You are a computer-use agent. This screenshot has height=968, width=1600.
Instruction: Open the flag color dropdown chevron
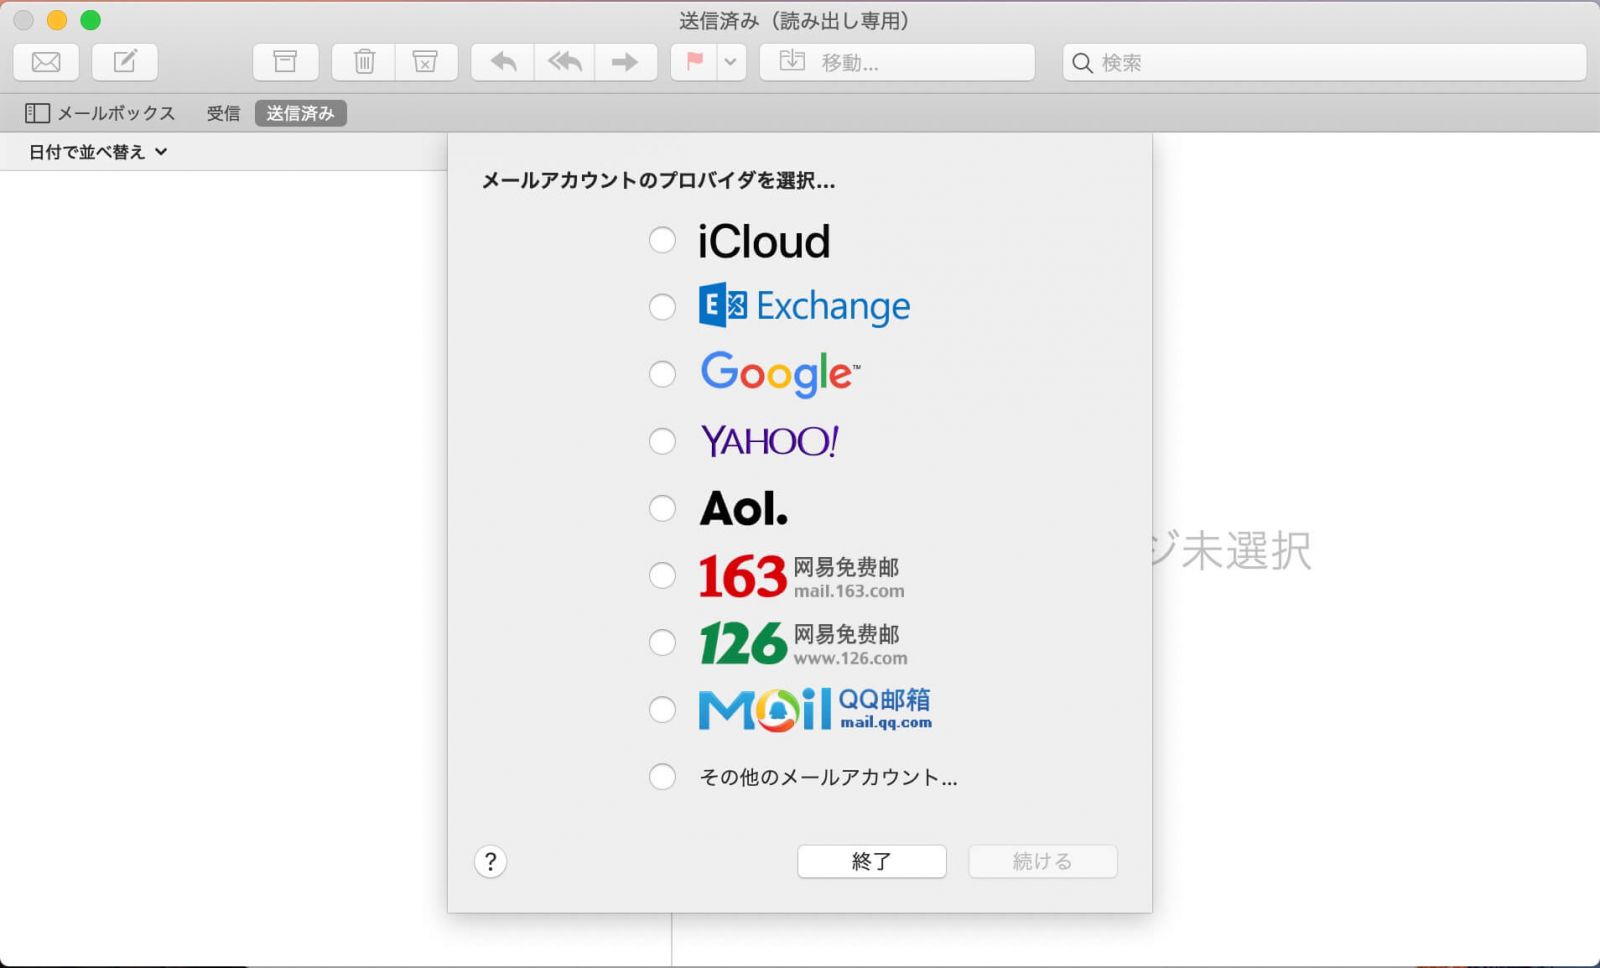click(729, 61)
